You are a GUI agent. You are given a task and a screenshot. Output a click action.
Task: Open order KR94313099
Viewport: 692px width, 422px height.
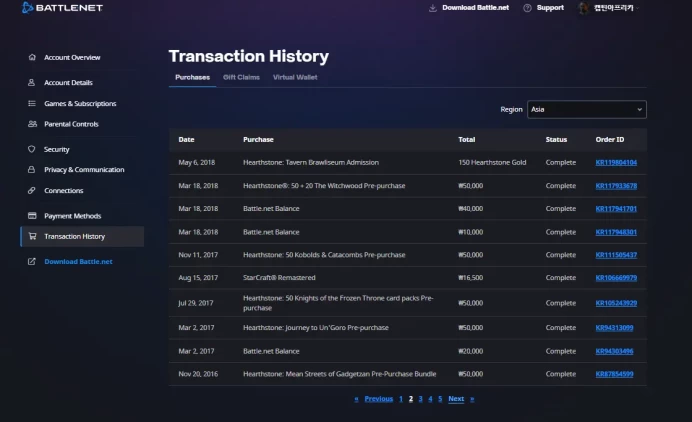point(614,328)
